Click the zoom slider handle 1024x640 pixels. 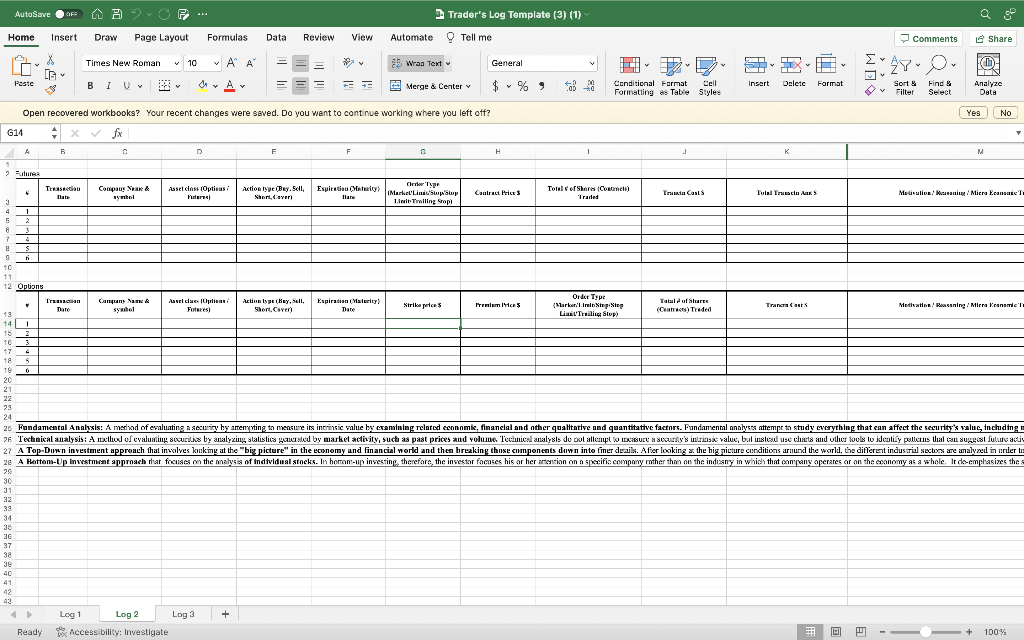(x=925, y=632)
